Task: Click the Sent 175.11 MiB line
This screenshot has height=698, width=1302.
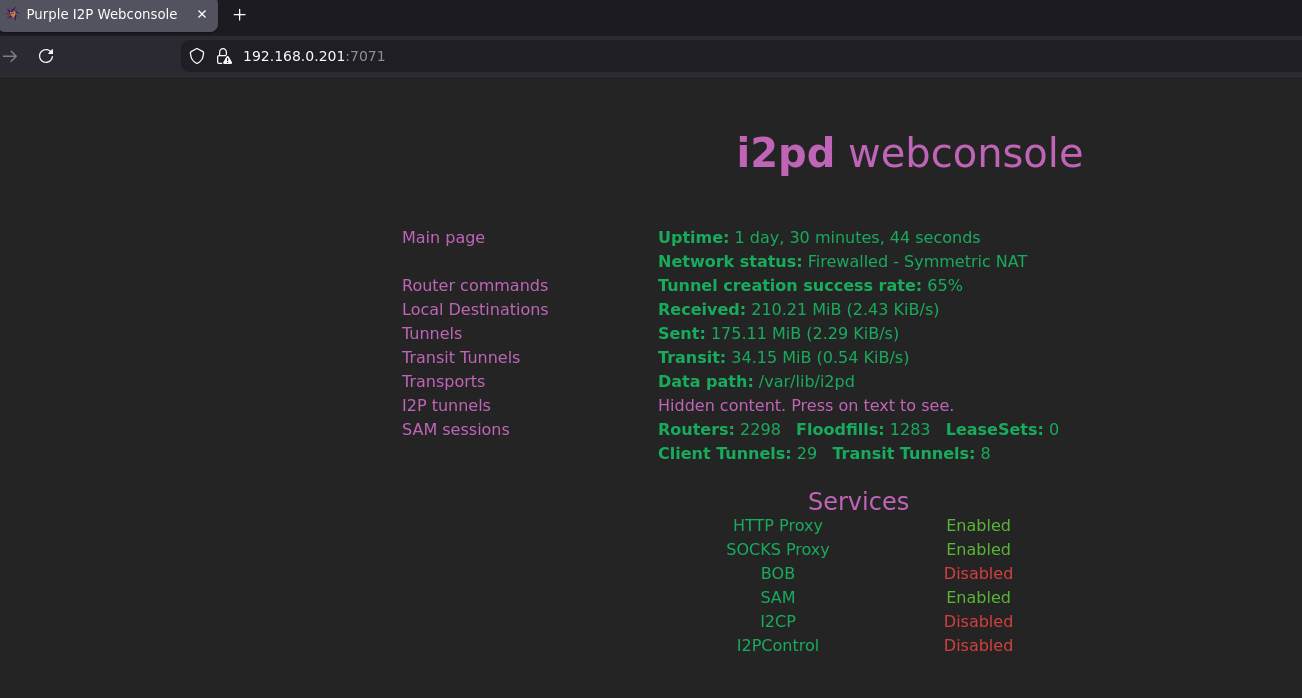Action: [x=778, y=334]
